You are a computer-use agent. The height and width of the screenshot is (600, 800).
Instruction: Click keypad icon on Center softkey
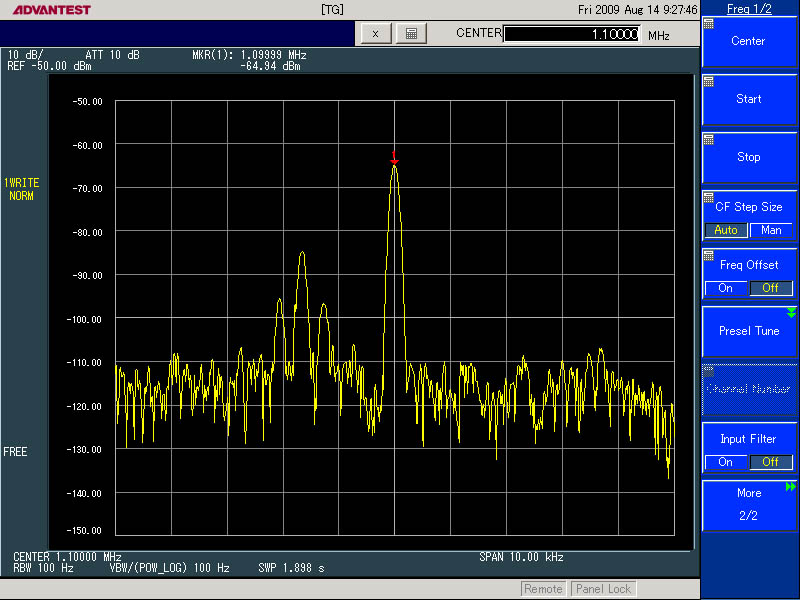[x=709, y=23]
